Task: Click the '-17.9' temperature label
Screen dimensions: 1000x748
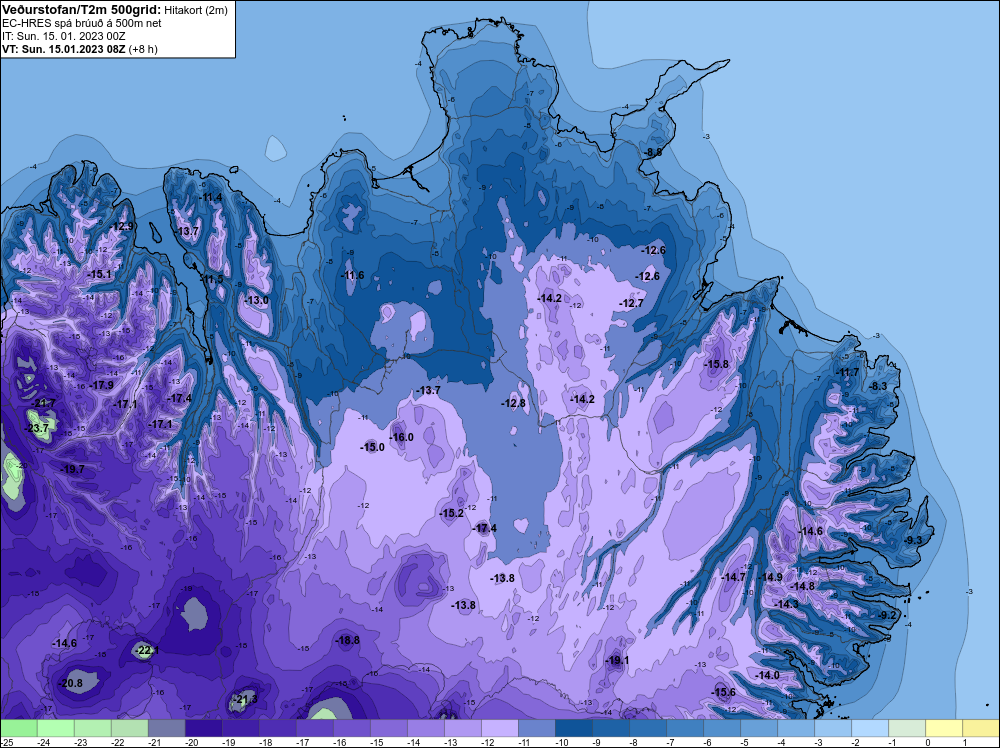Action: pos(101,385)
